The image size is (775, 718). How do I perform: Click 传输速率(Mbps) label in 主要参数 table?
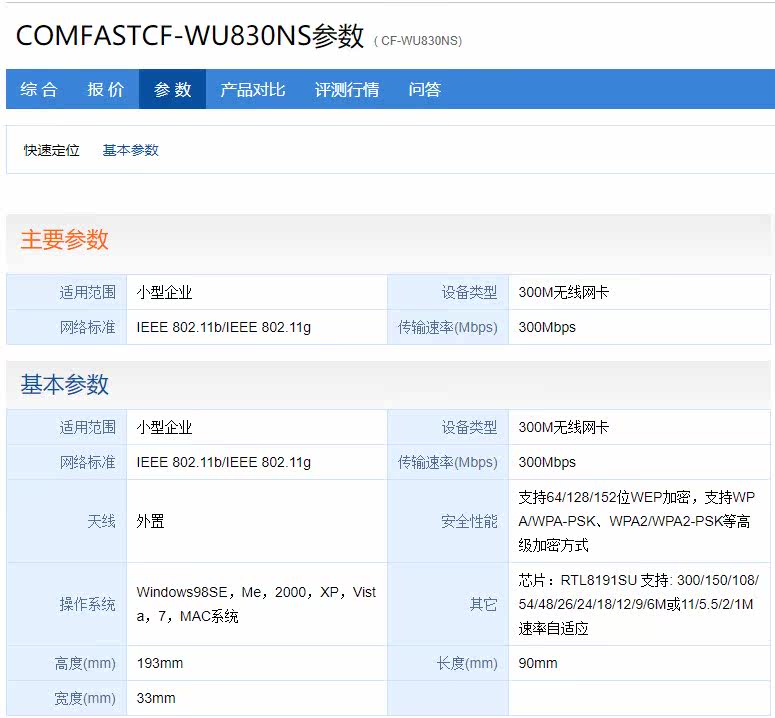[448, 327]
